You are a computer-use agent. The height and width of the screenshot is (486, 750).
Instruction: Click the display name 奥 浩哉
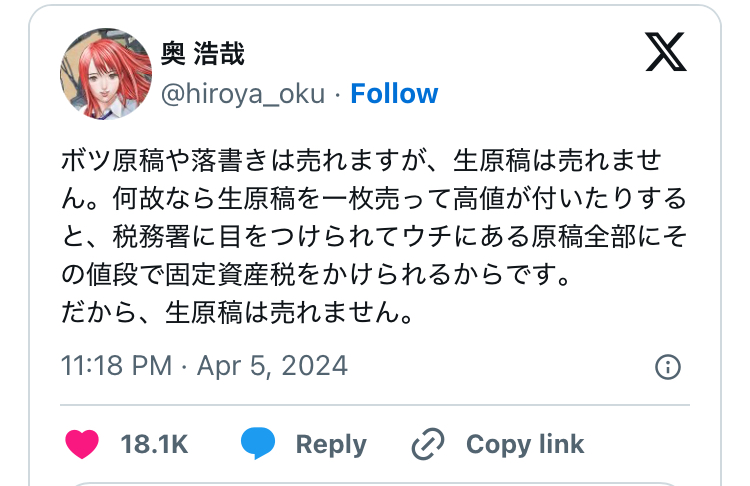point(203,53)
